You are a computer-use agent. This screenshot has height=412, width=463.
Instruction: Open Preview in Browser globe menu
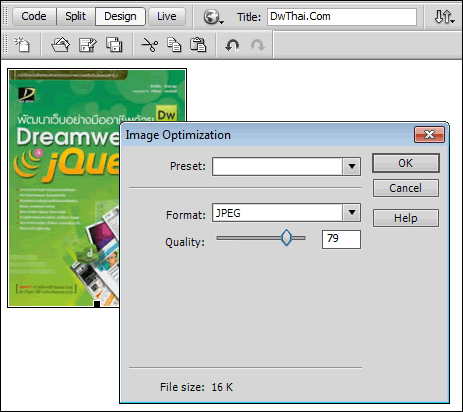213,17
